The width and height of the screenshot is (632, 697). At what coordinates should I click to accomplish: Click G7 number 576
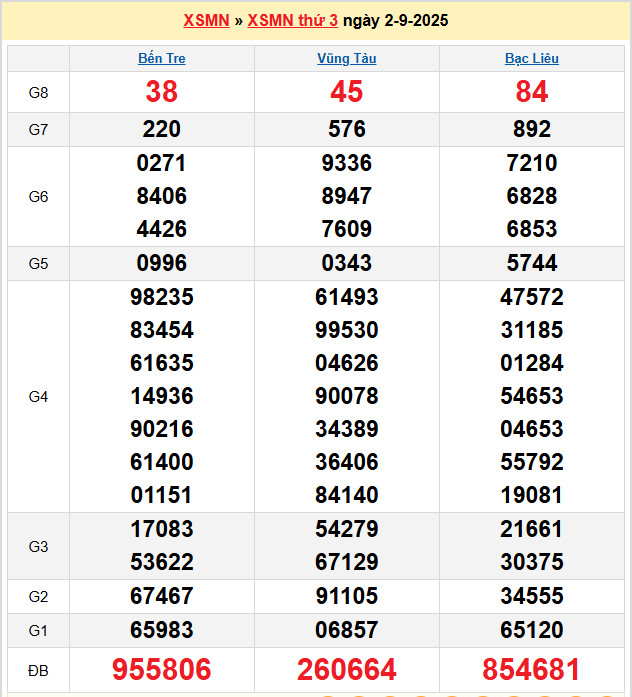347,129
